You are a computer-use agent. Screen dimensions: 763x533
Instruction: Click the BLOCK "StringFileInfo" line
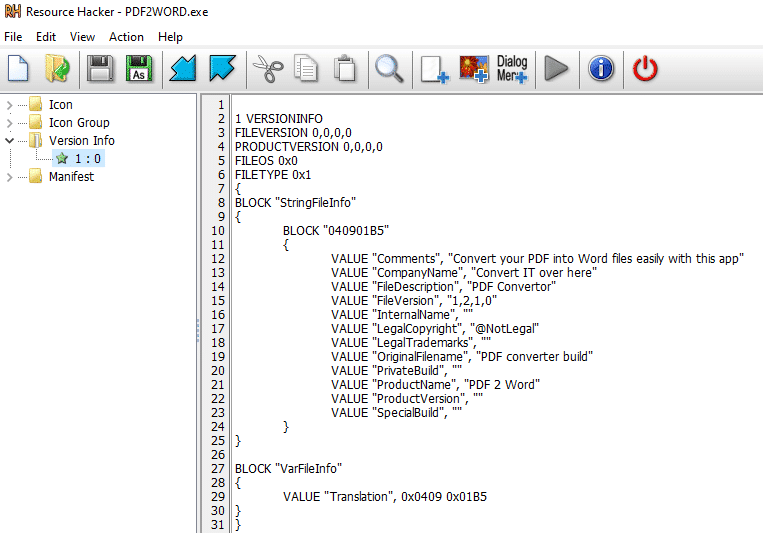[295, 203]
